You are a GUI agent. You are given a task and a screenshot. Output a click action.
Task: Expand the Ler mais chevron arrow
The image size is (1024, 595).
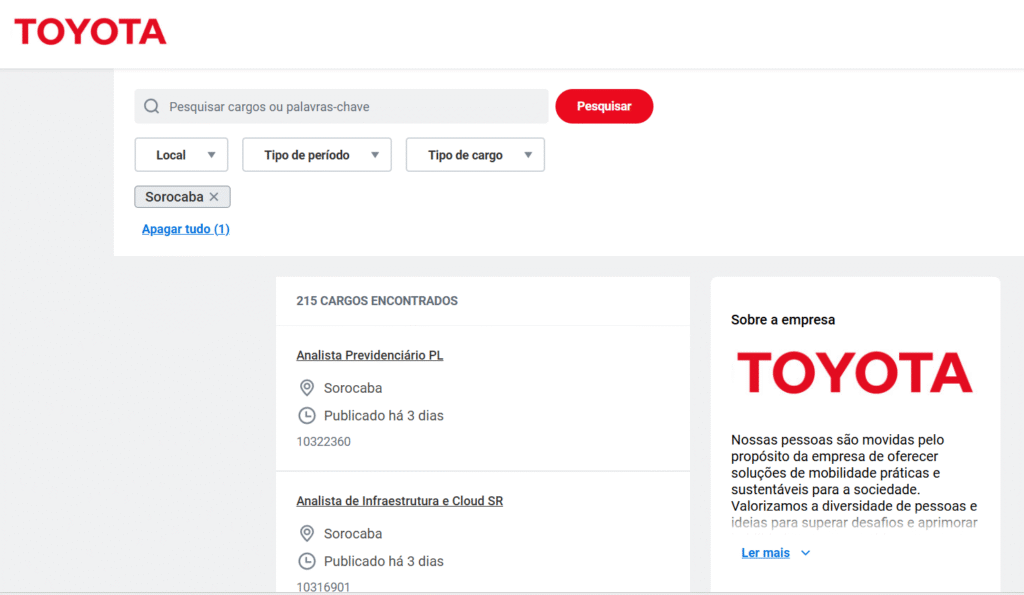pyautogui.click(x=806, y=553)
